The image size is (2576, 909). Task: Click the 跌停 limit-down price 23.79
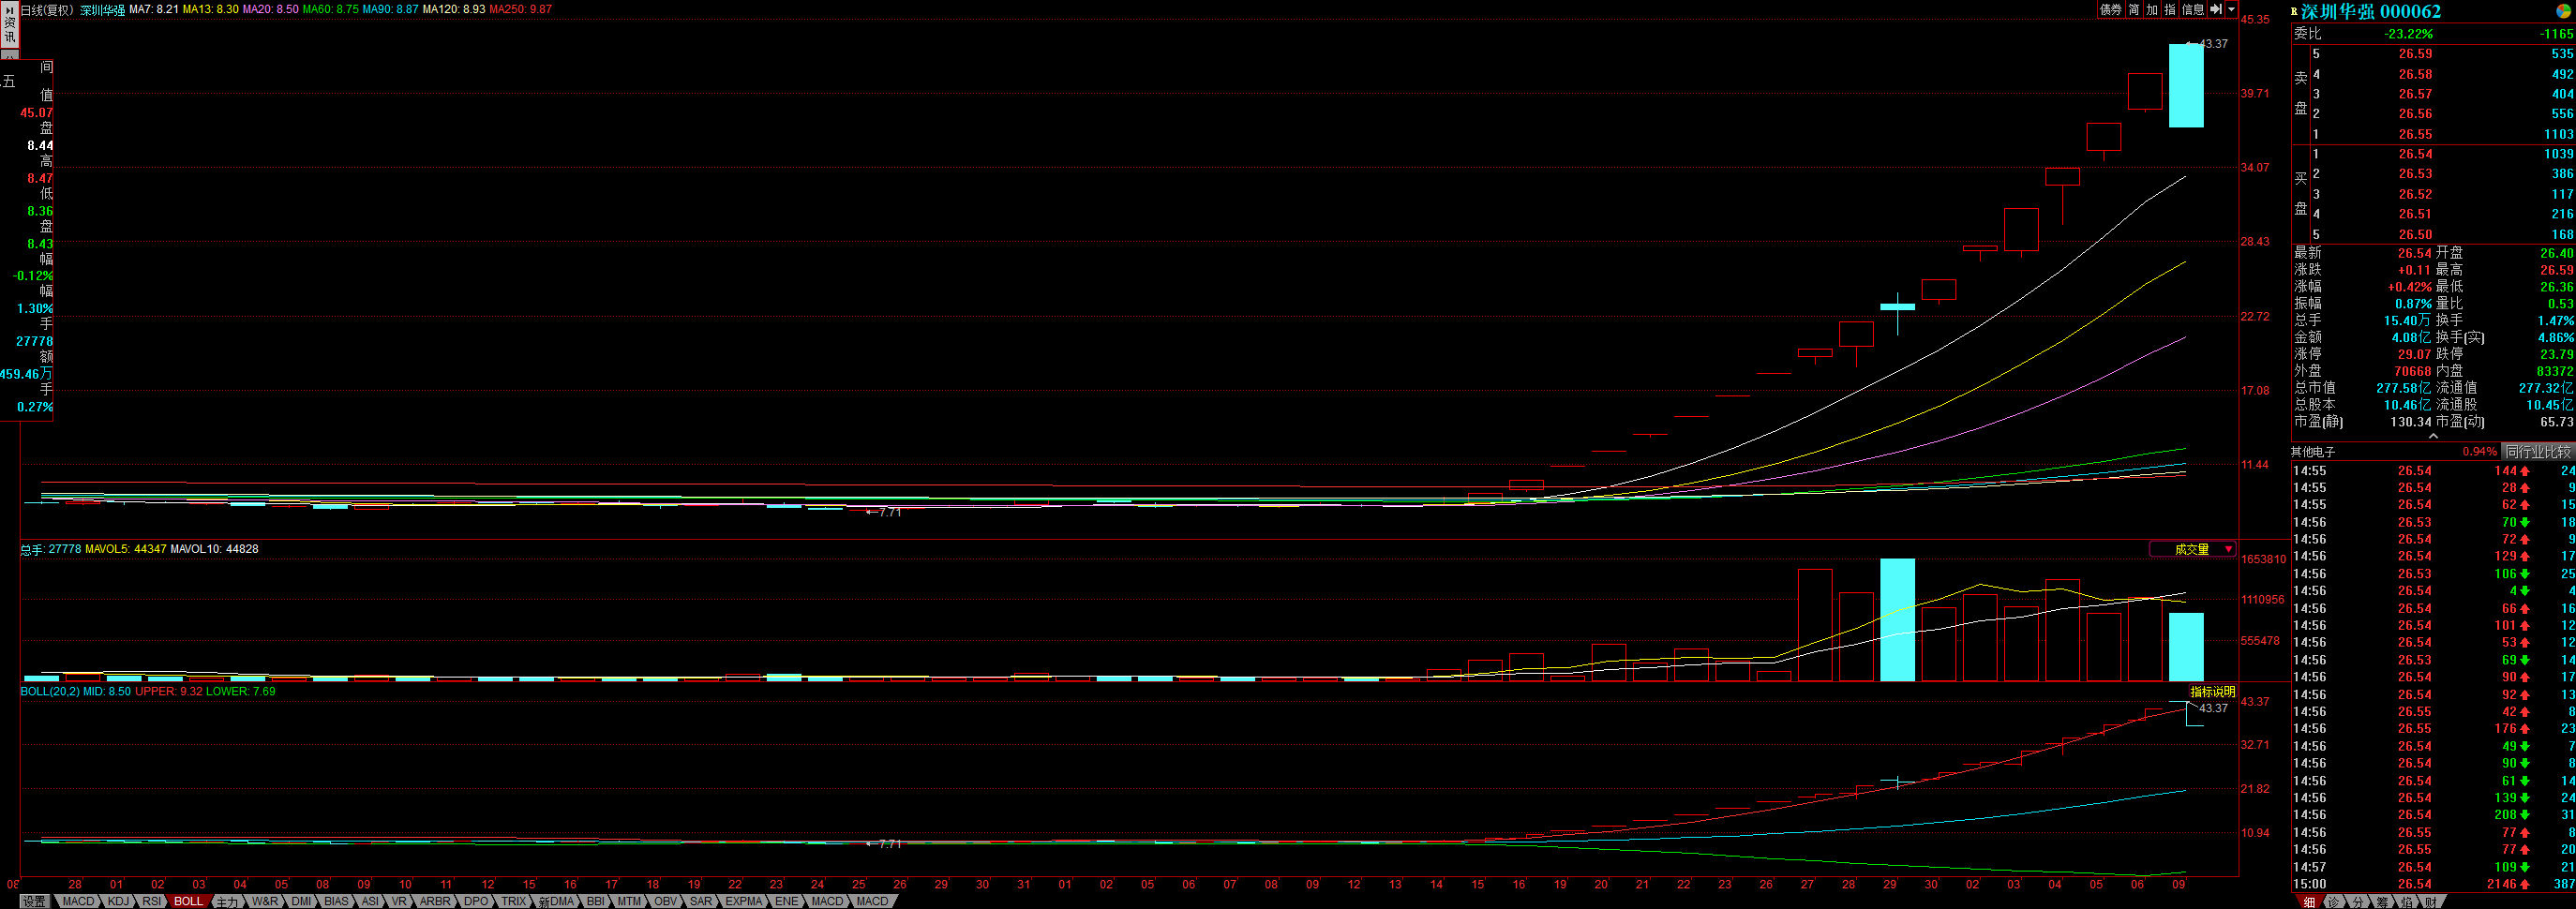(2556, 354)
